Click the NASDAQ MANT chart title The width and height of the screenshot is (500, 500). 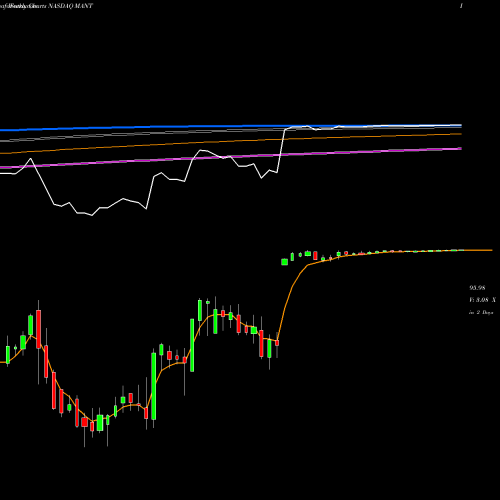pos(71,6)
